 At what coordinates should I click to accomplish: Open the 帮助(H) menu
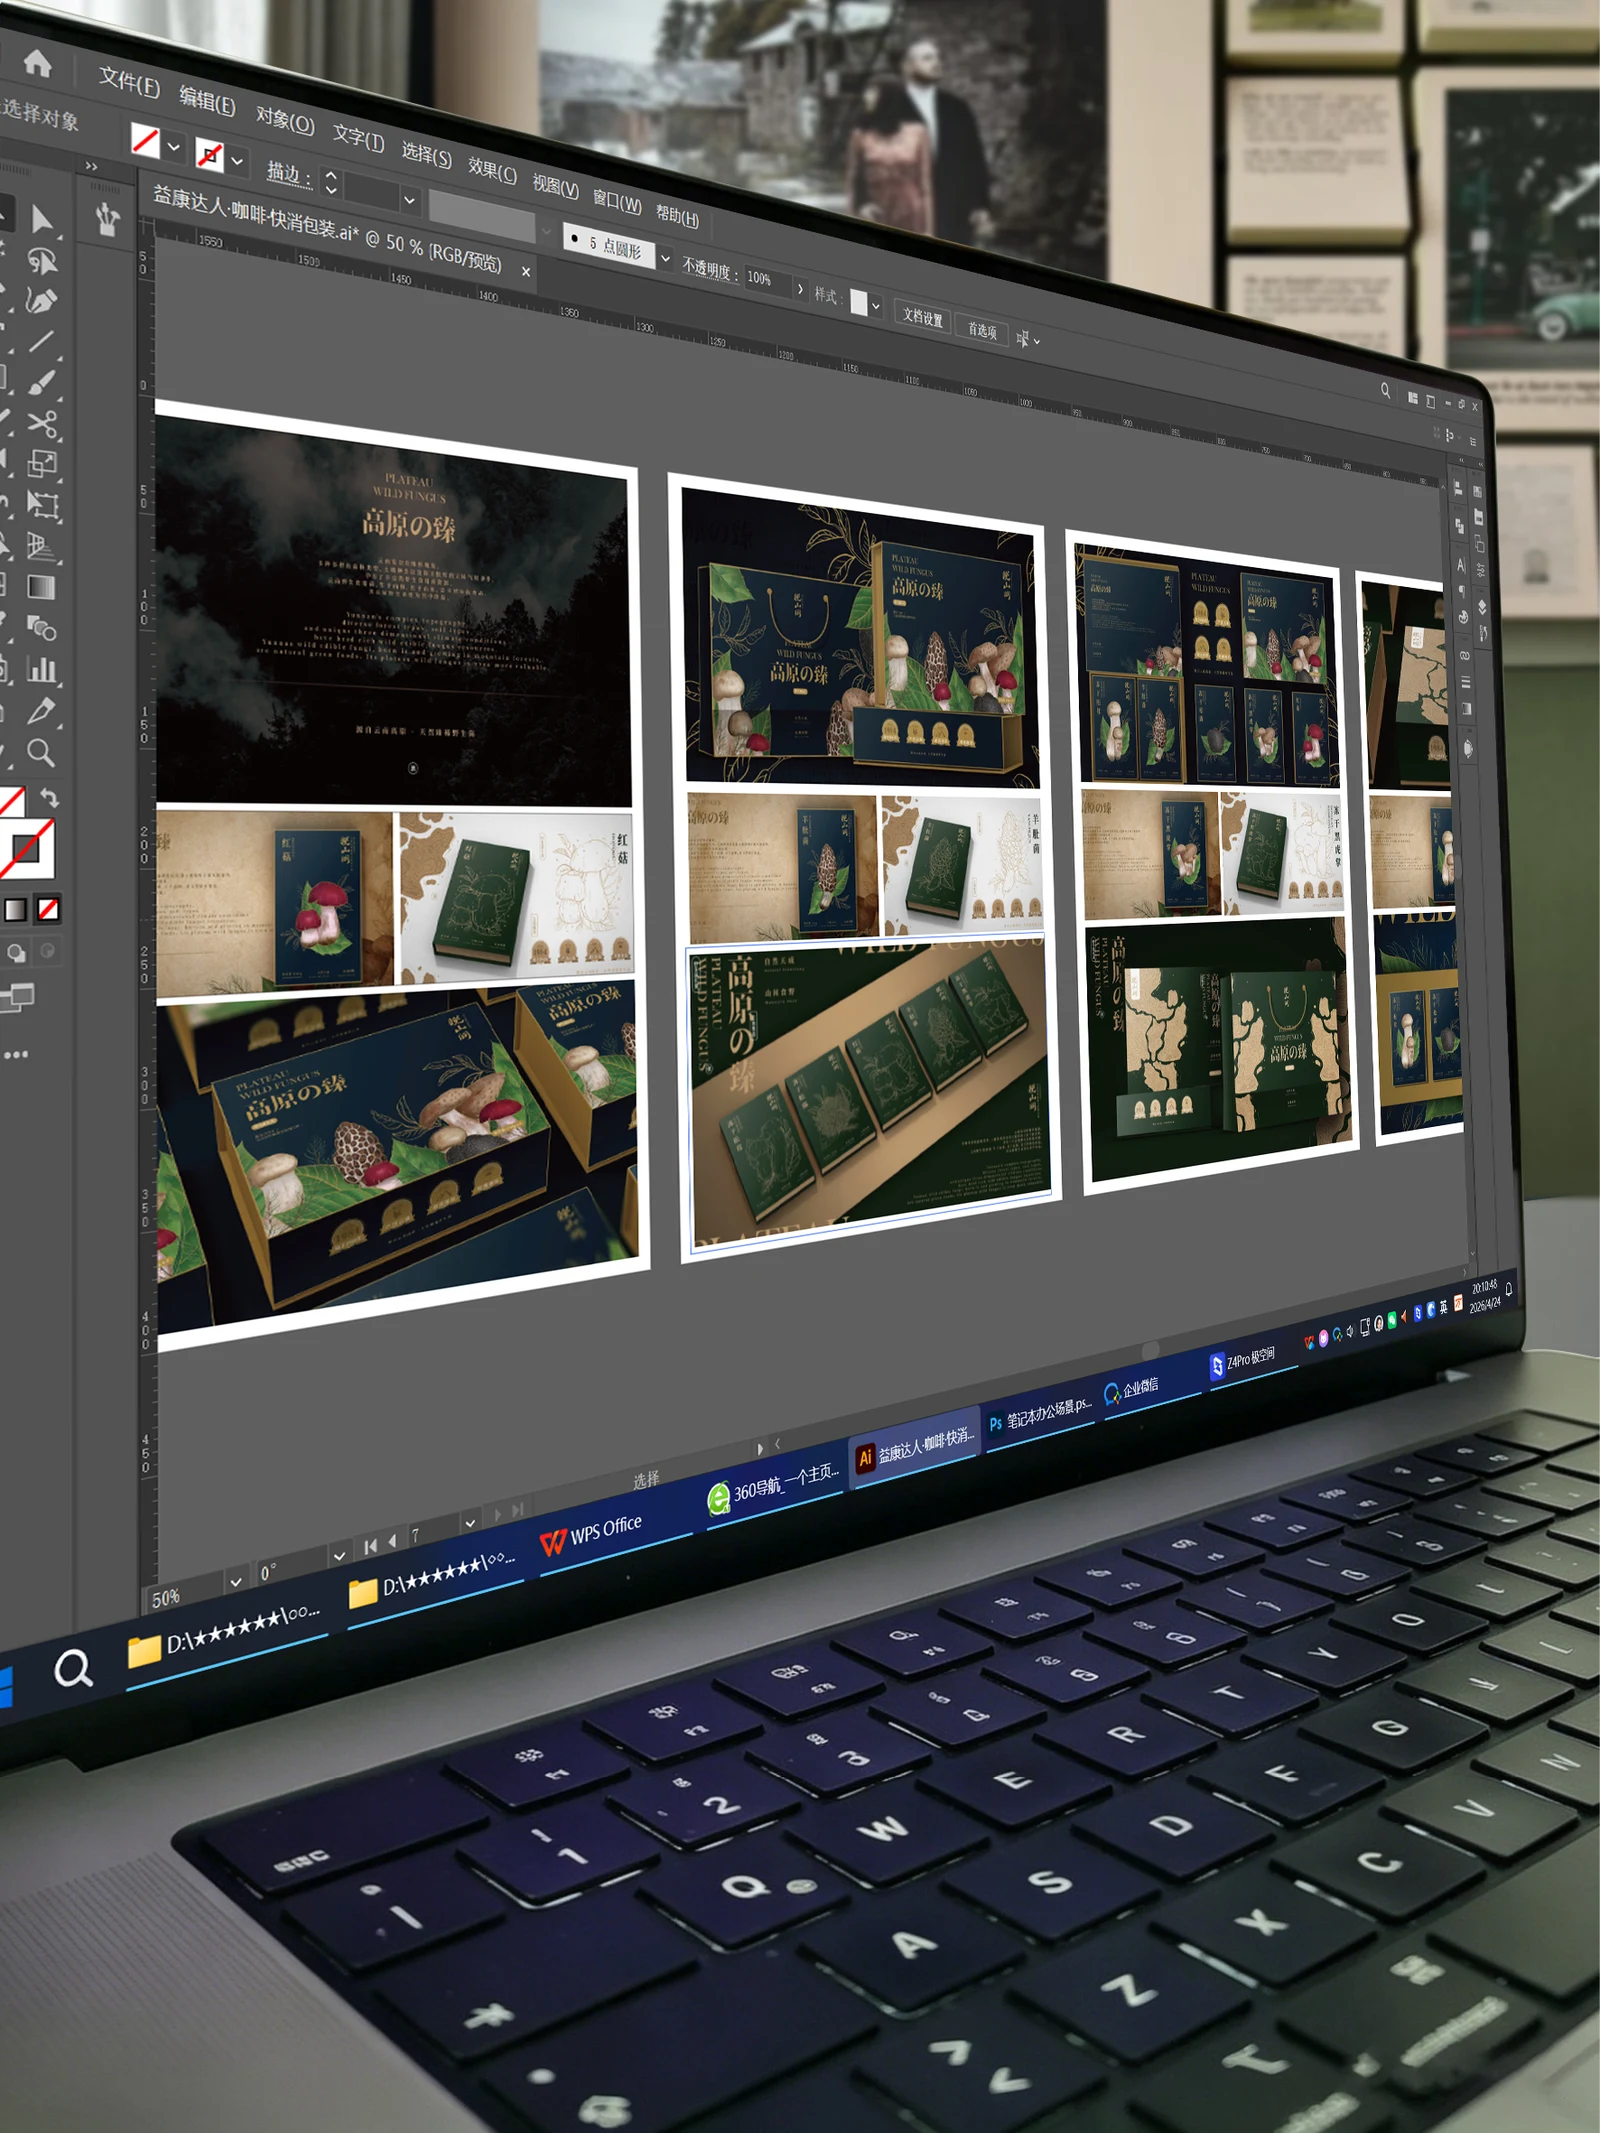click(677, 215)
